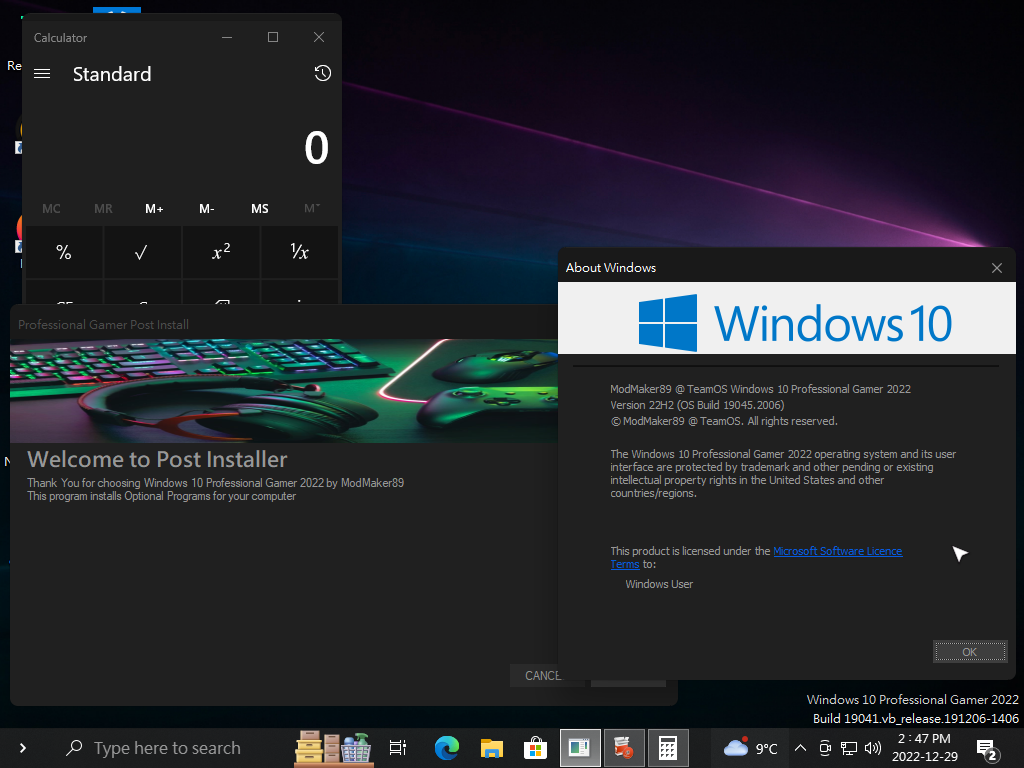Click the taskbar search box
Screen dimensions: 1024x768
[x=167, y=748]
